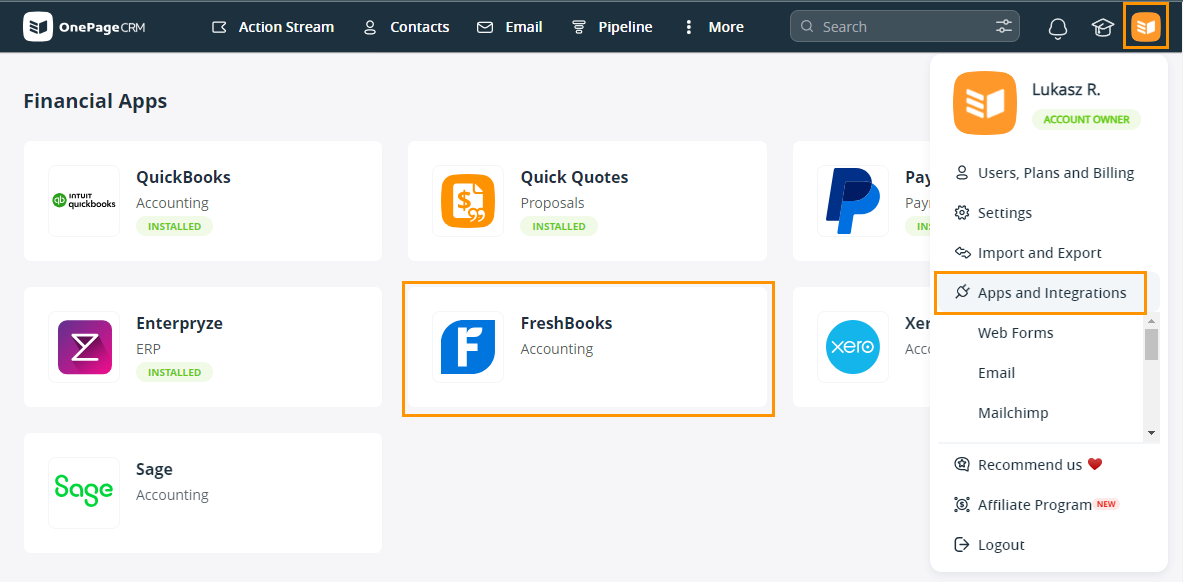Click the Enterpryze app icon
Screen dimensions: 1183x582
pos(84,346)
